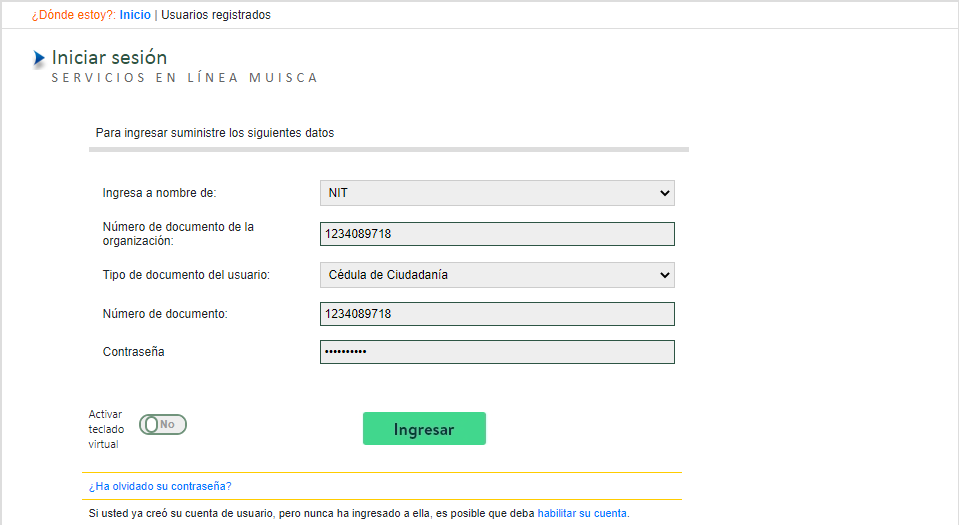Click 'Para ingresar suministre los siguientes datos' text

tap(215, 133)
